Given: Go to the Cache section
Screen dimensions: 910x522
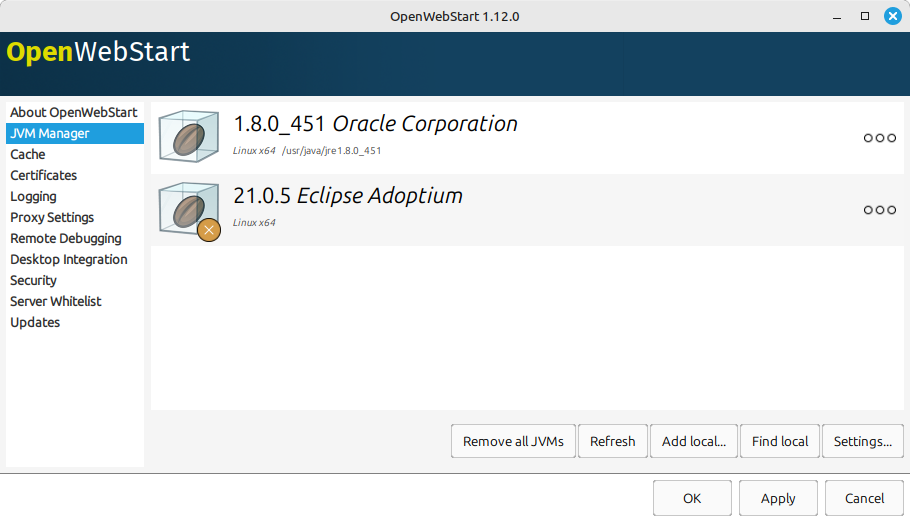Looking at the screenshot, I should click(75, 154).
